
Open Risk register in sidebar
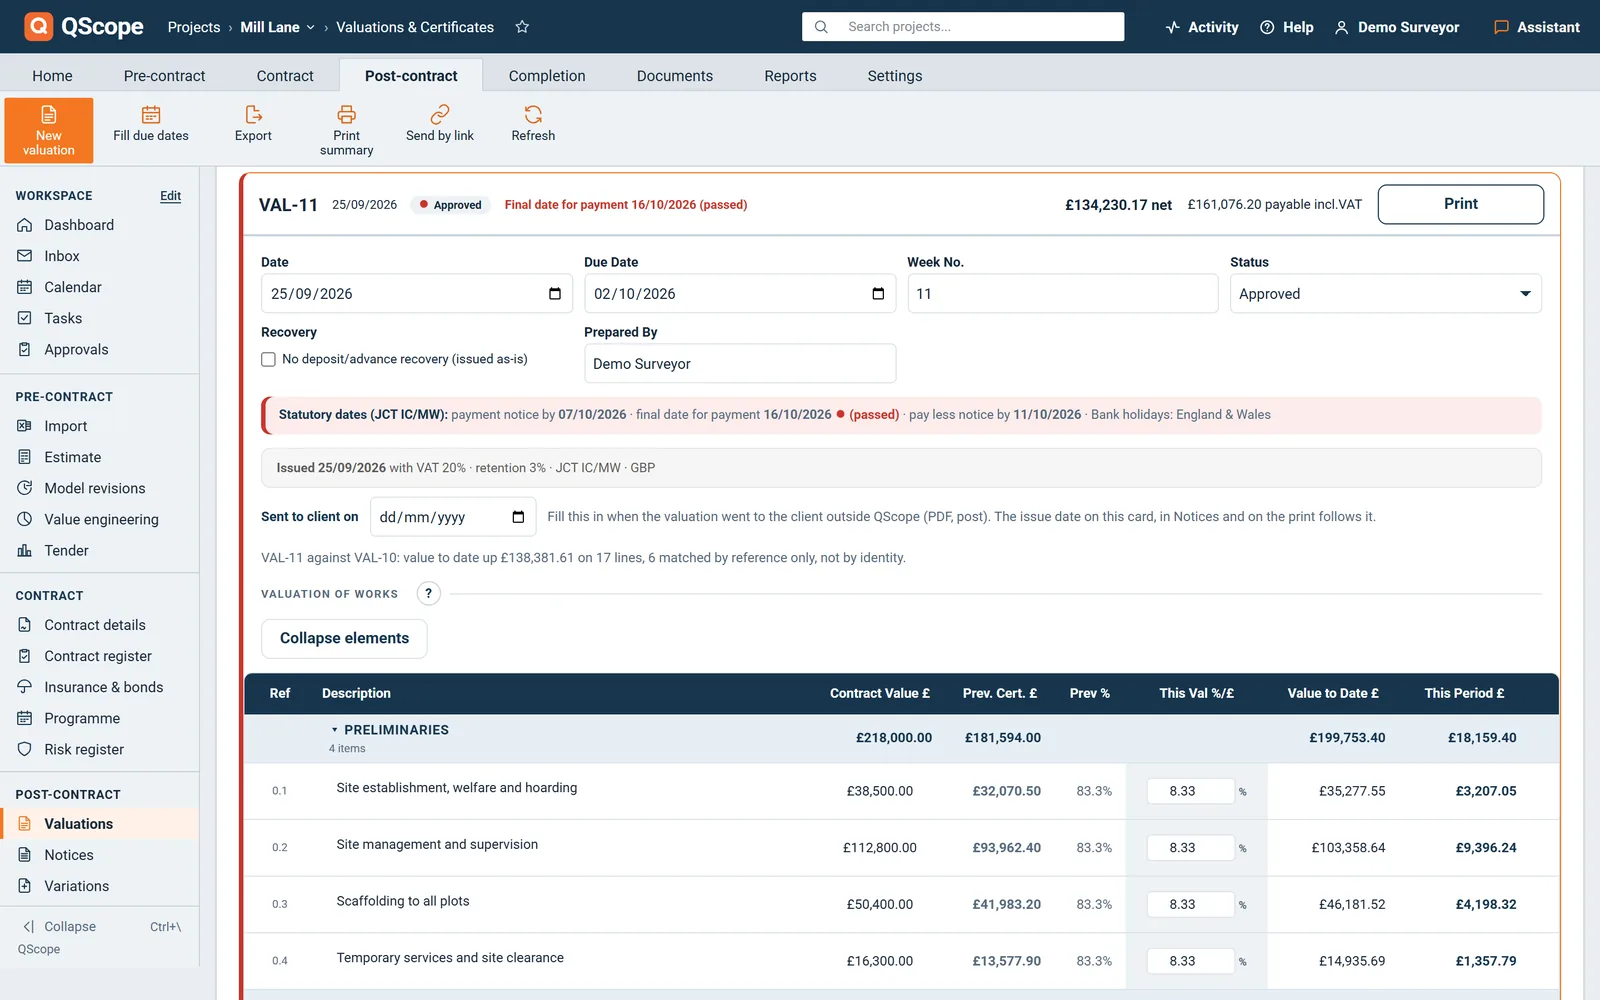[84, 749]
